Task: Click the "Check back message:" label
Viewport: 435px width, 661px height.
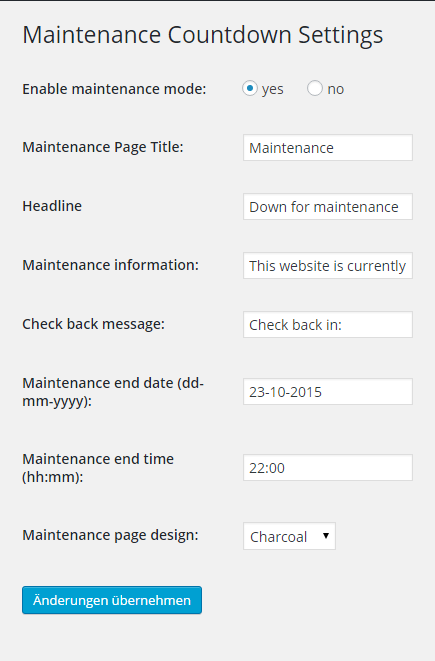Action: tap(94, 324)
